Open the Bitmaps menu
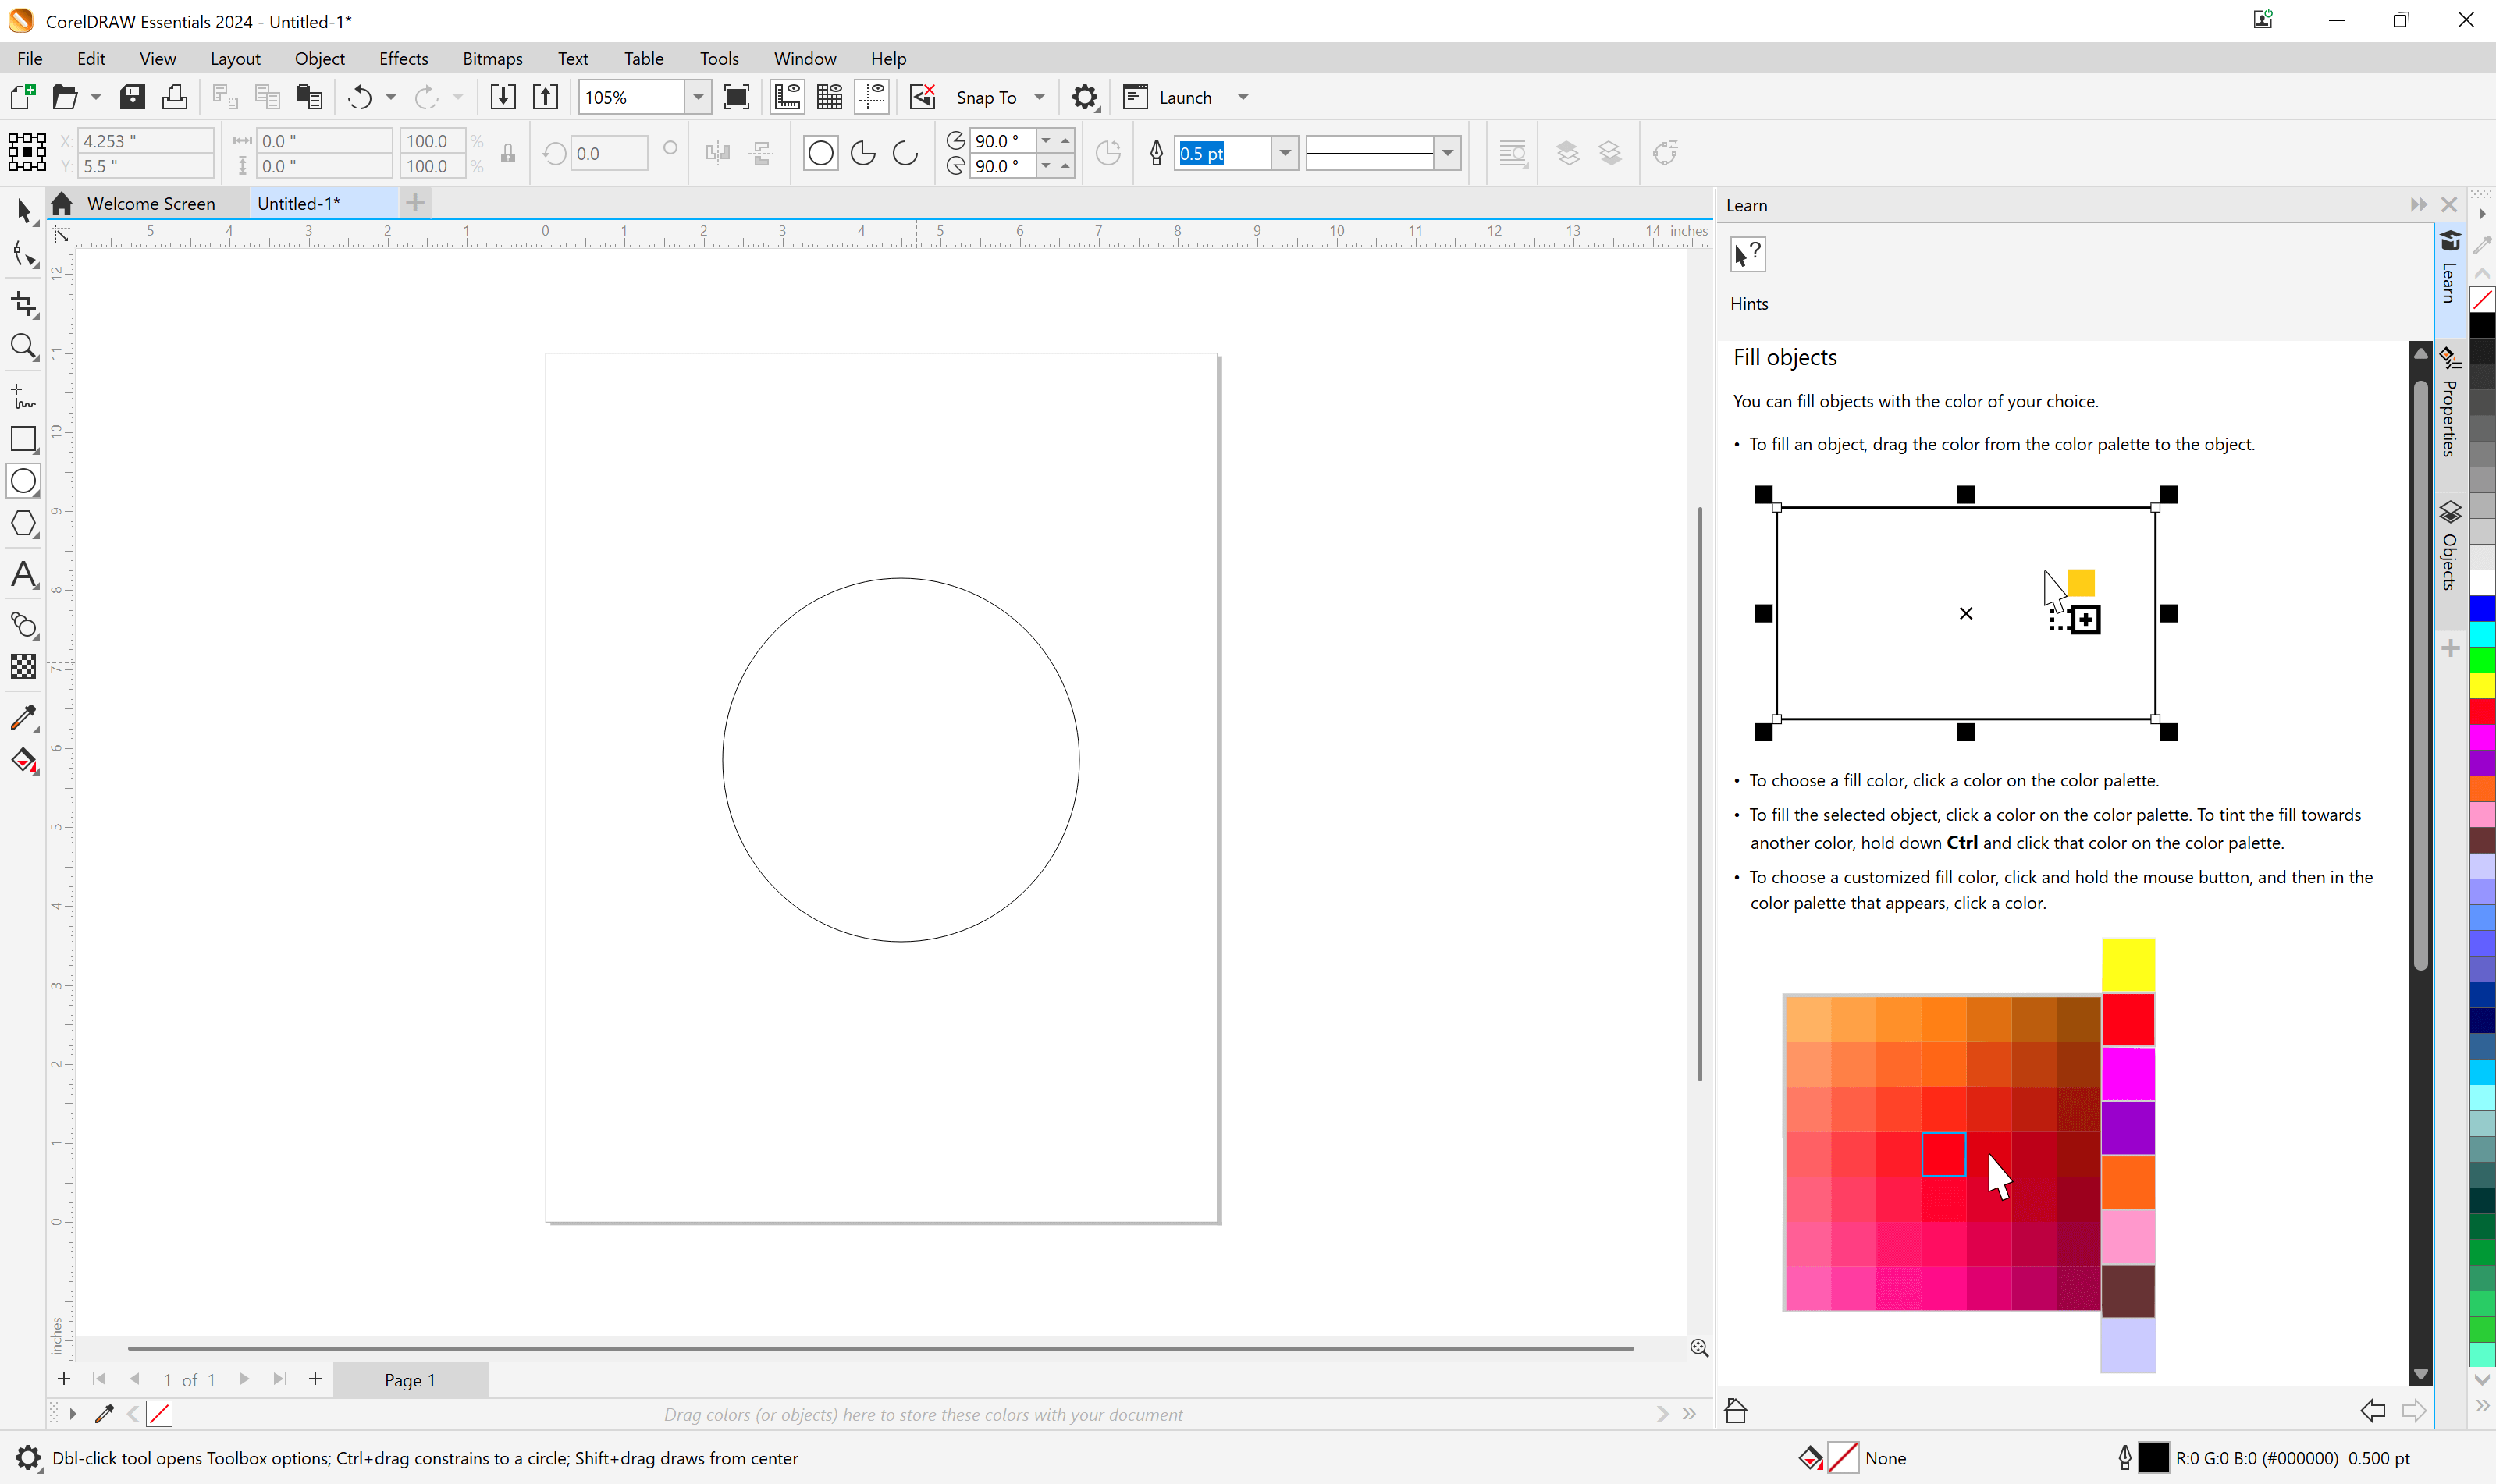2496x1484 pixels. pyautogui.click(x=491, y=58)
